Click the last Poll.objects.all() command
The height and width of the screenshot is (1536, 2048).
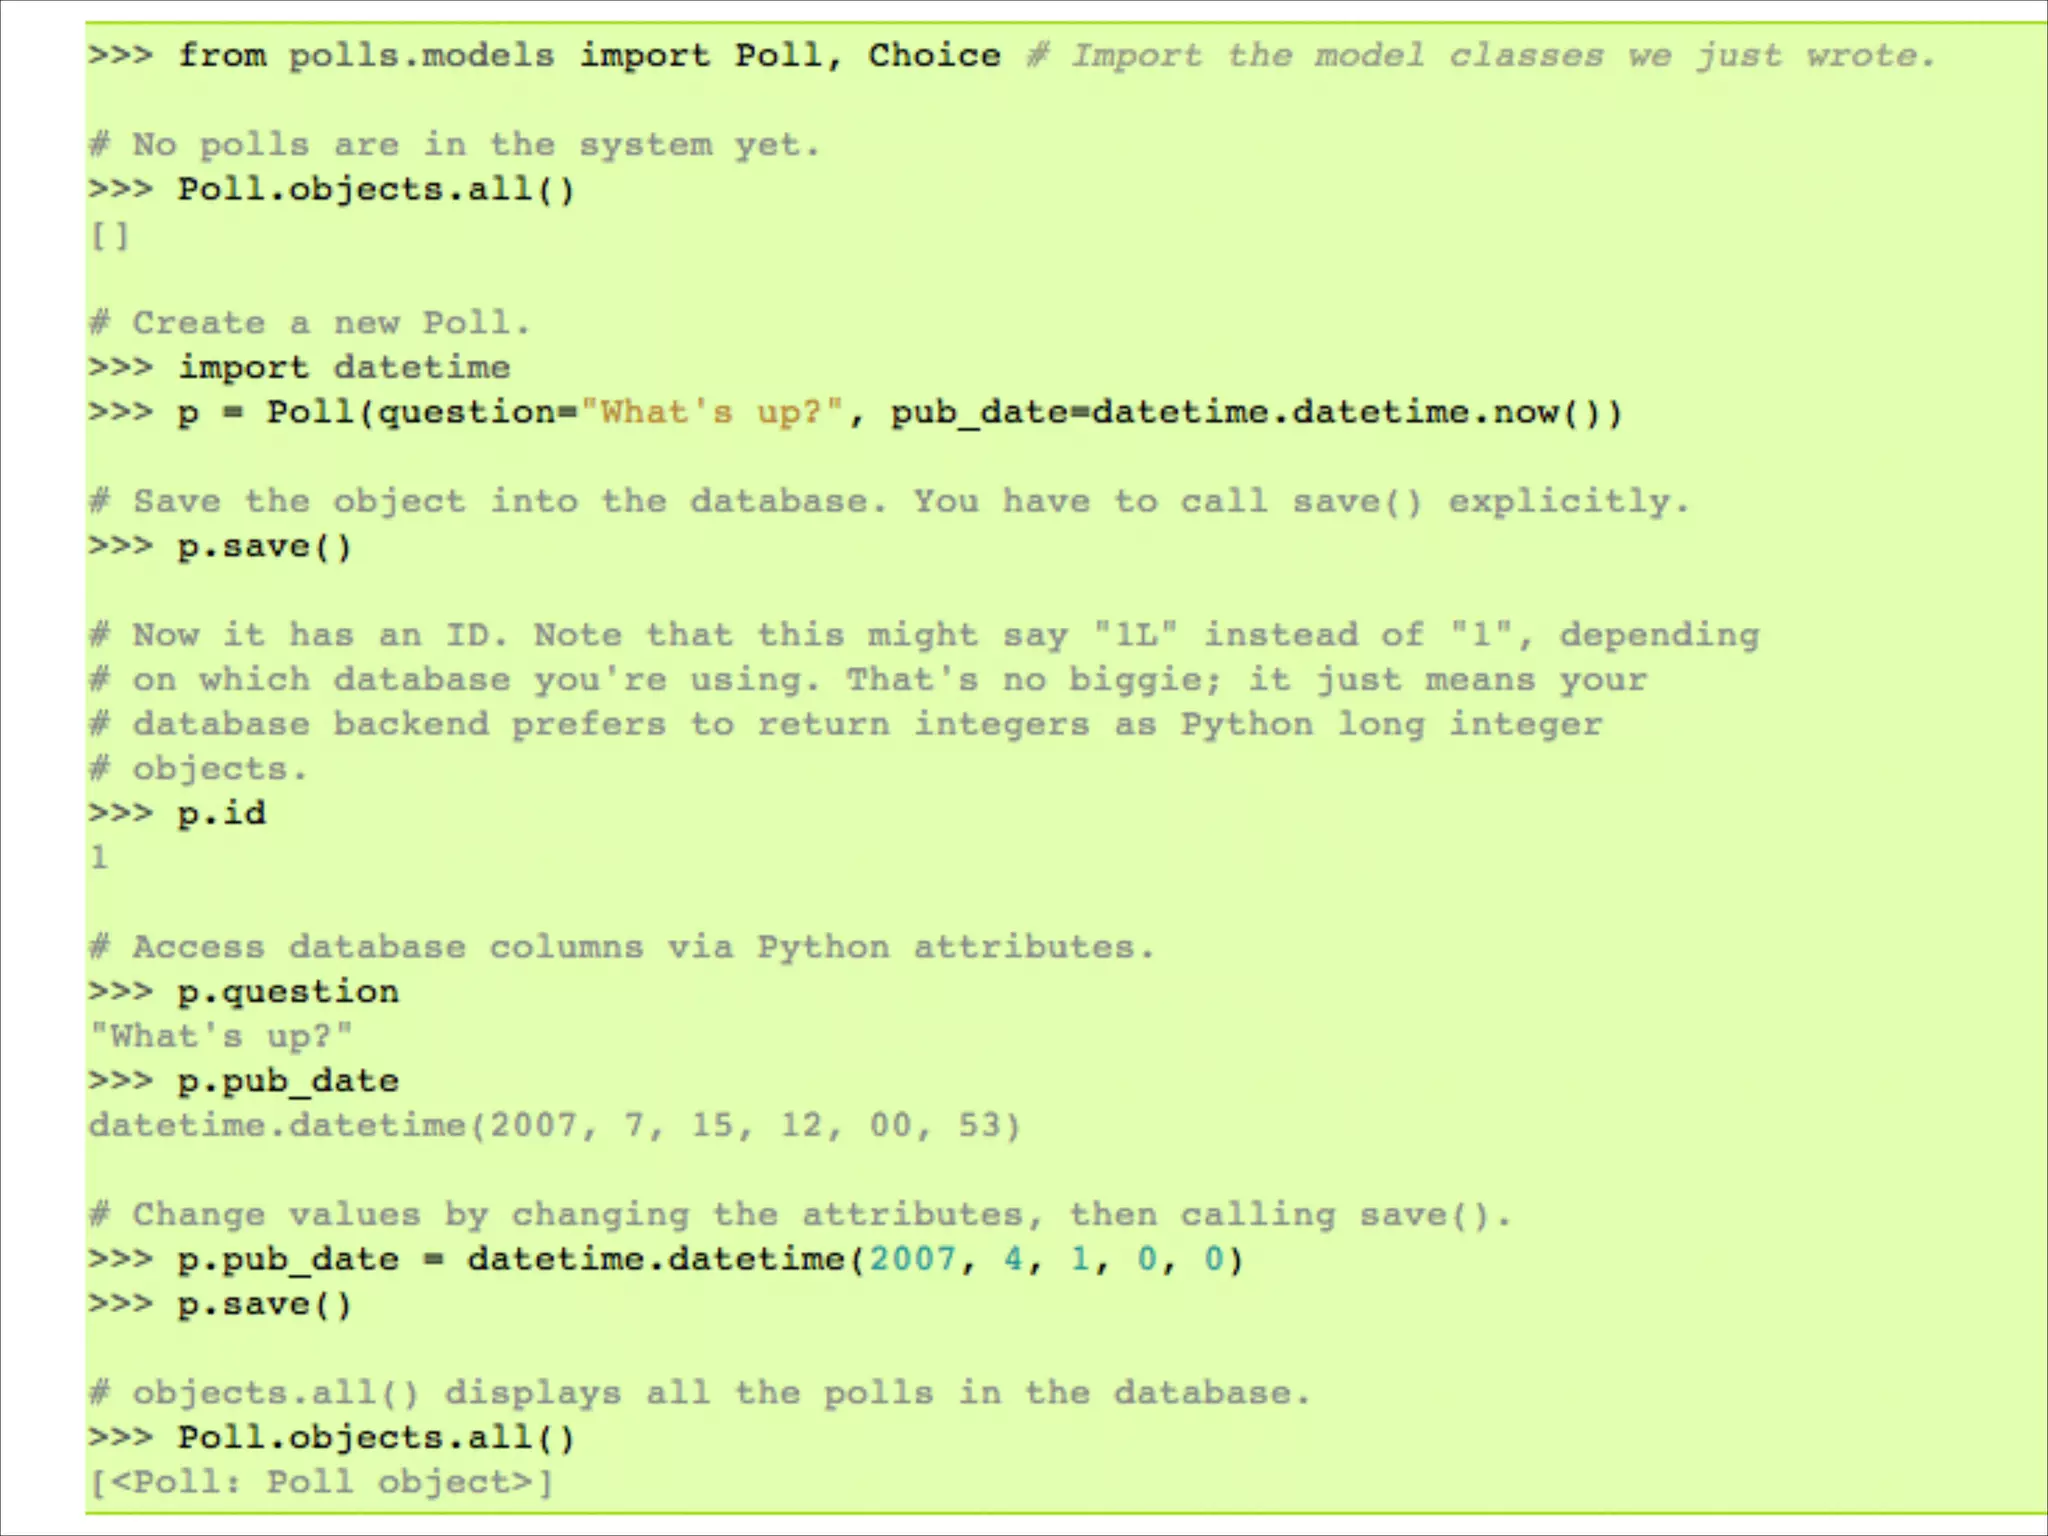point(376,1437)
